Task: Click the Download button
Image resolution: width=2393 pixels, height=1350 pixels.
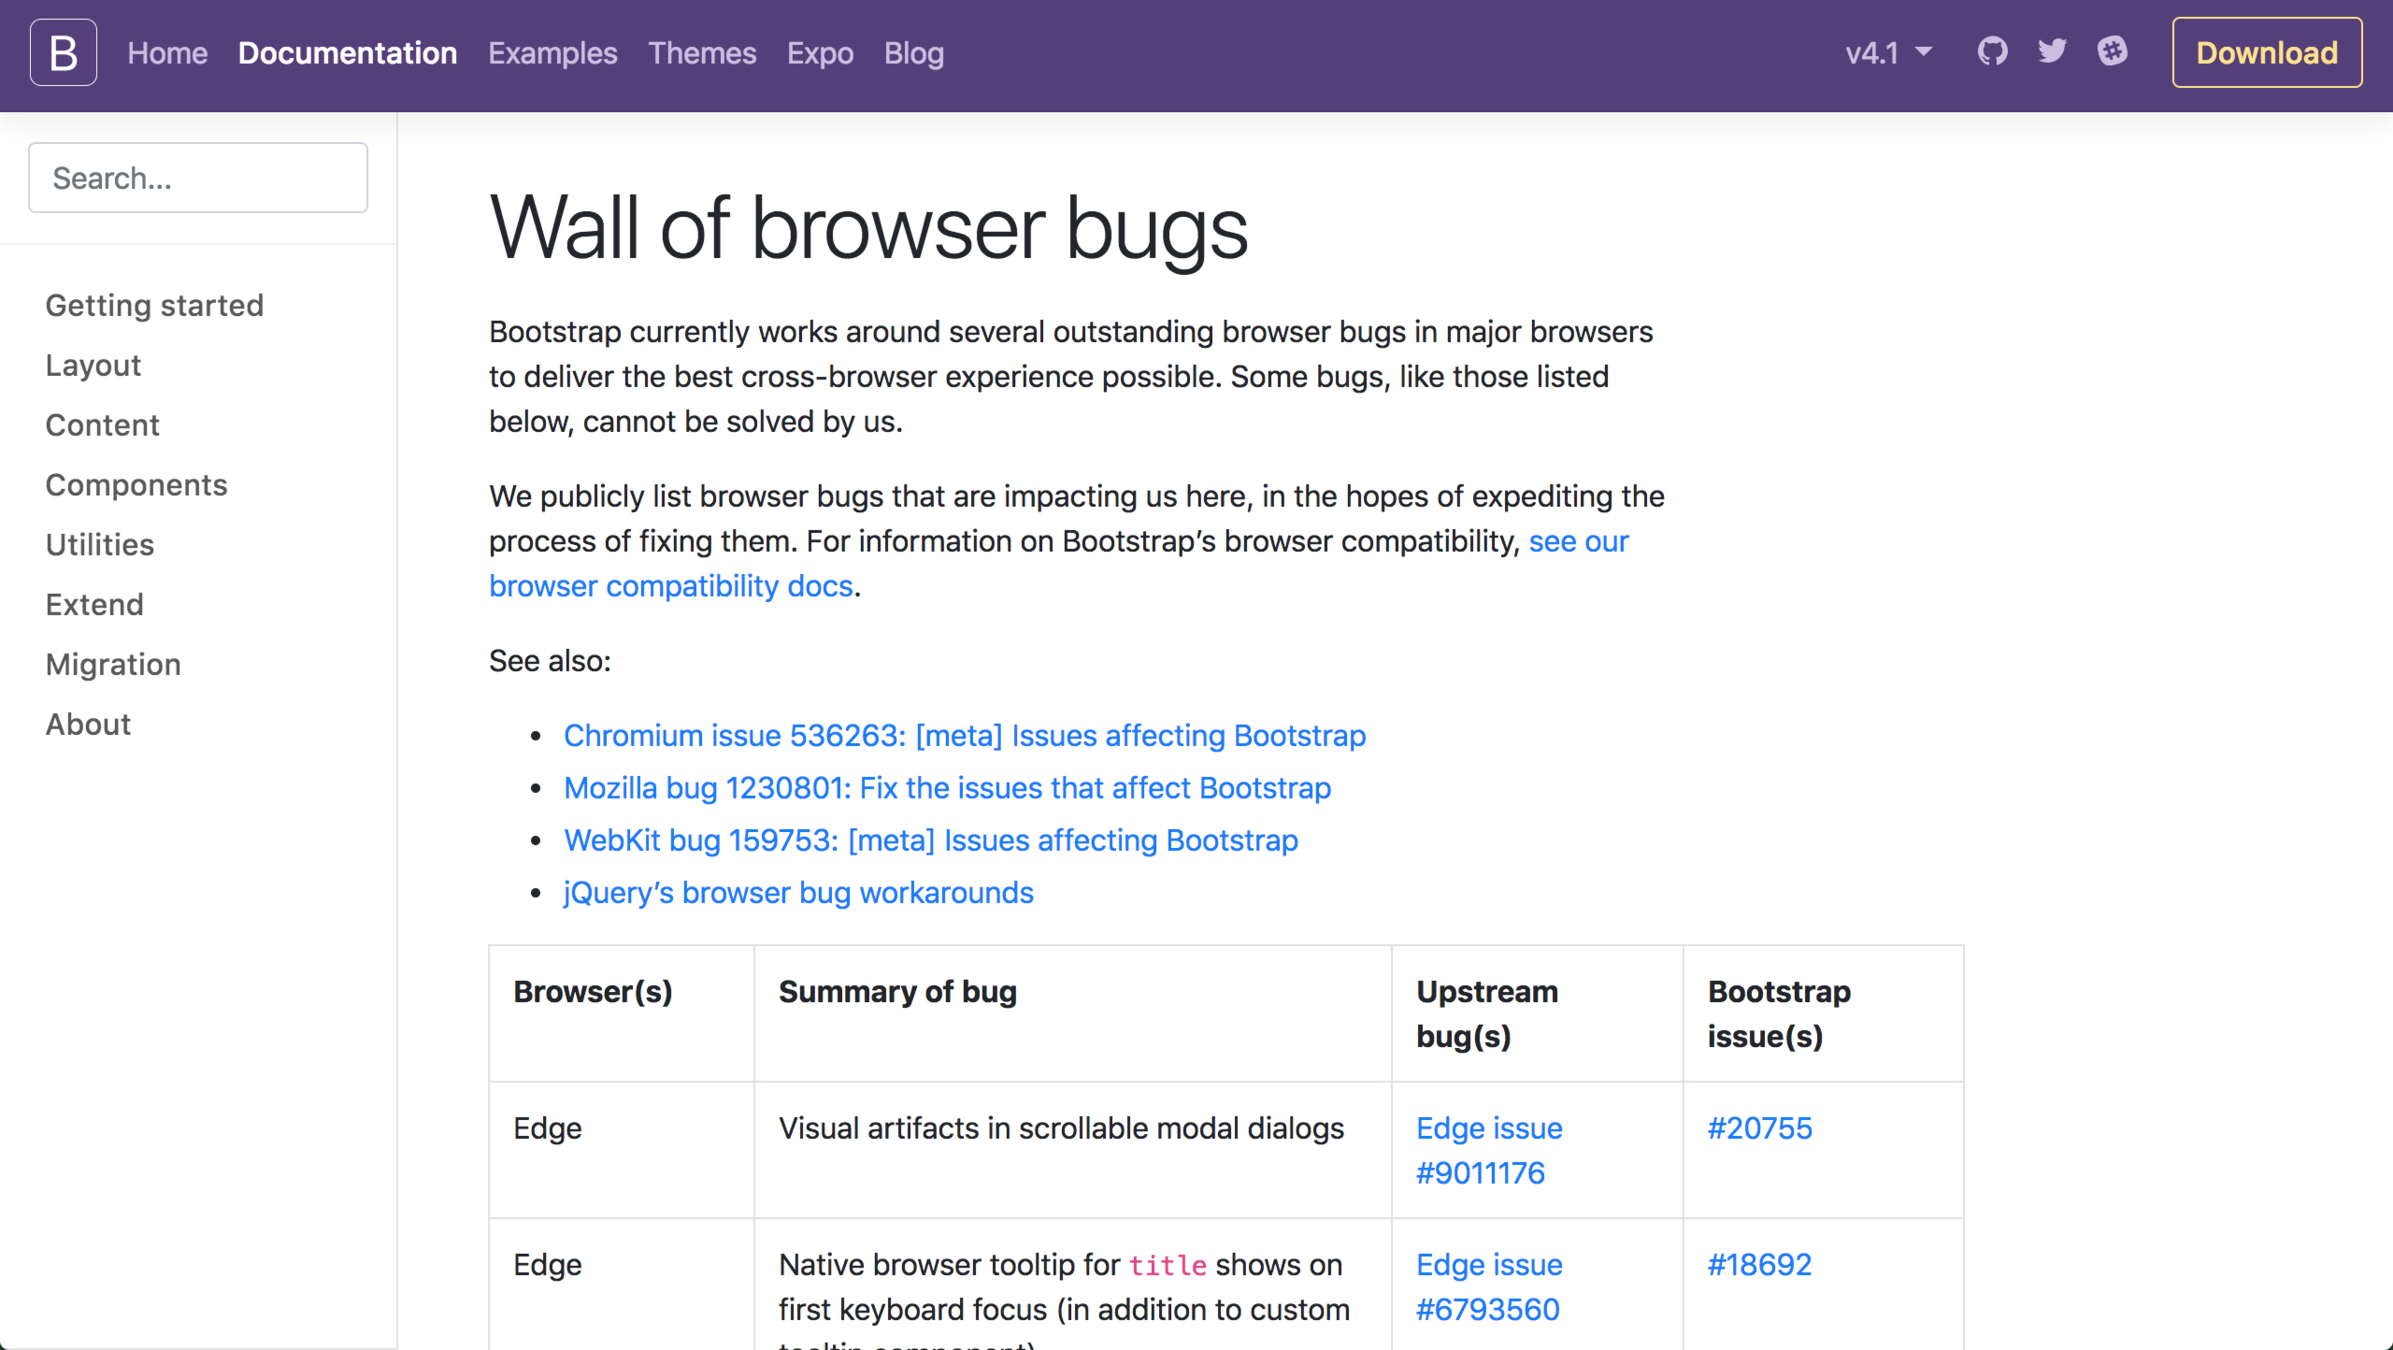Action: click(2266, 53)
